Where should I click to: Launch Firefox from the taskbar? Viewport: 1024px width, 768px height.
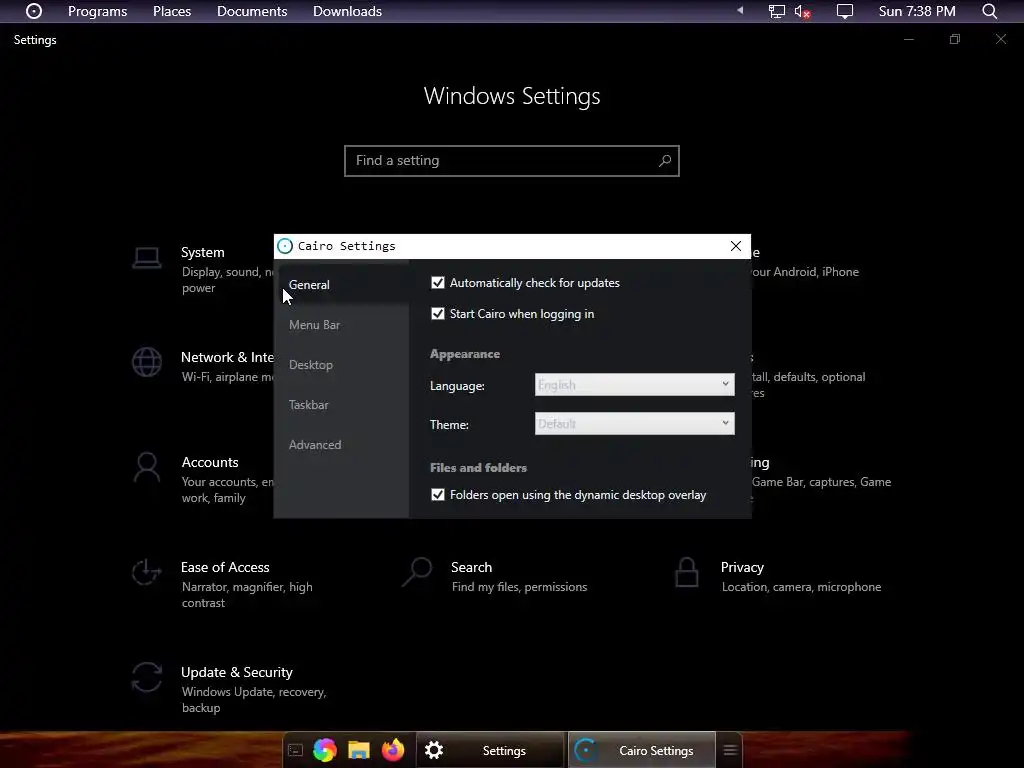point(393,750)
